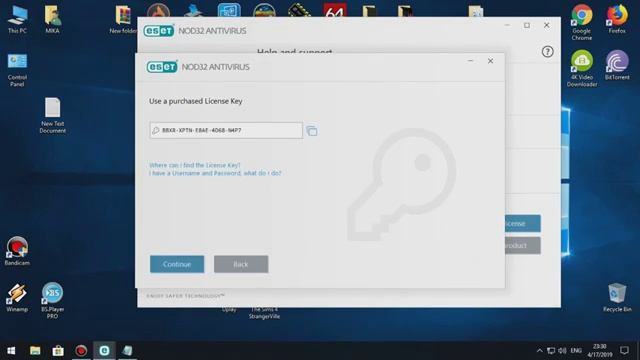Click the help question mark in main ESET window
The image size is (640, 360).
coord(547,51)
